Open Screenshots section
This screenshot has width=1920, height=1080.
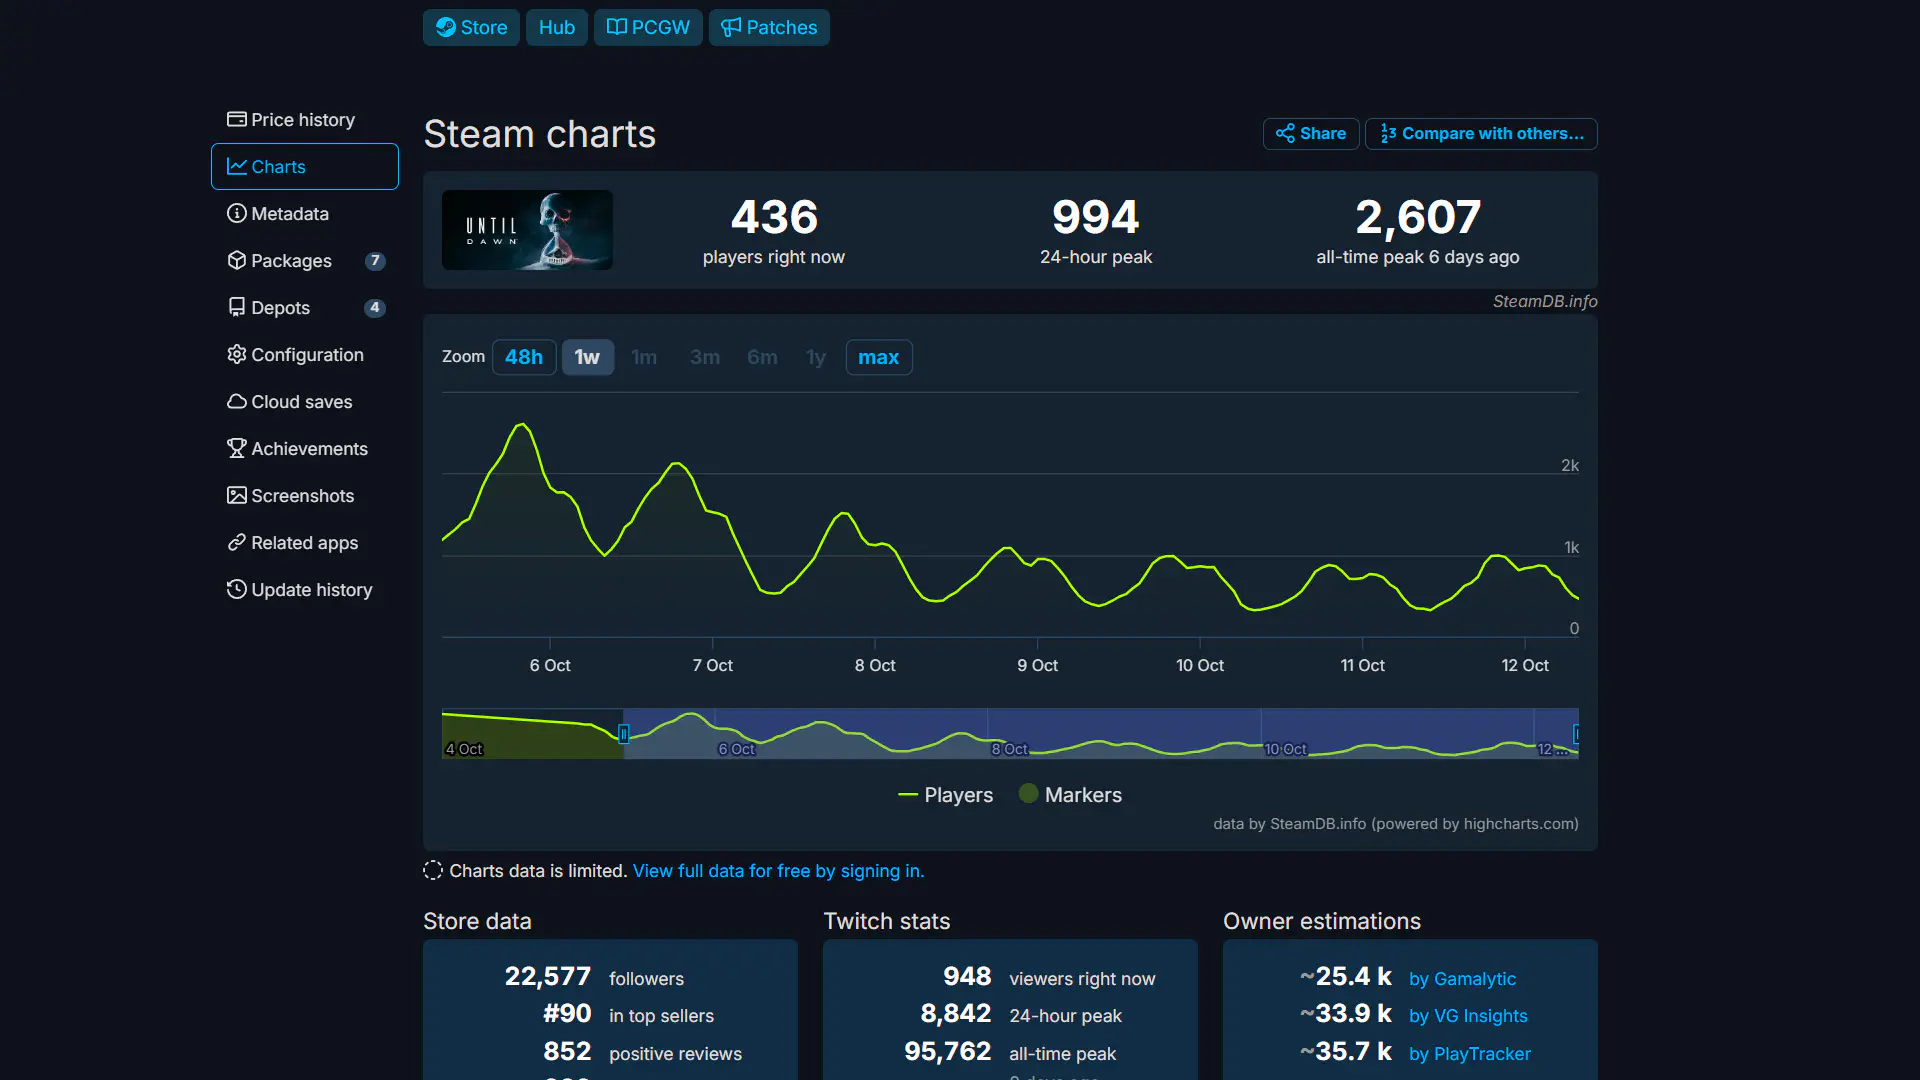click(x=305, y=495)
